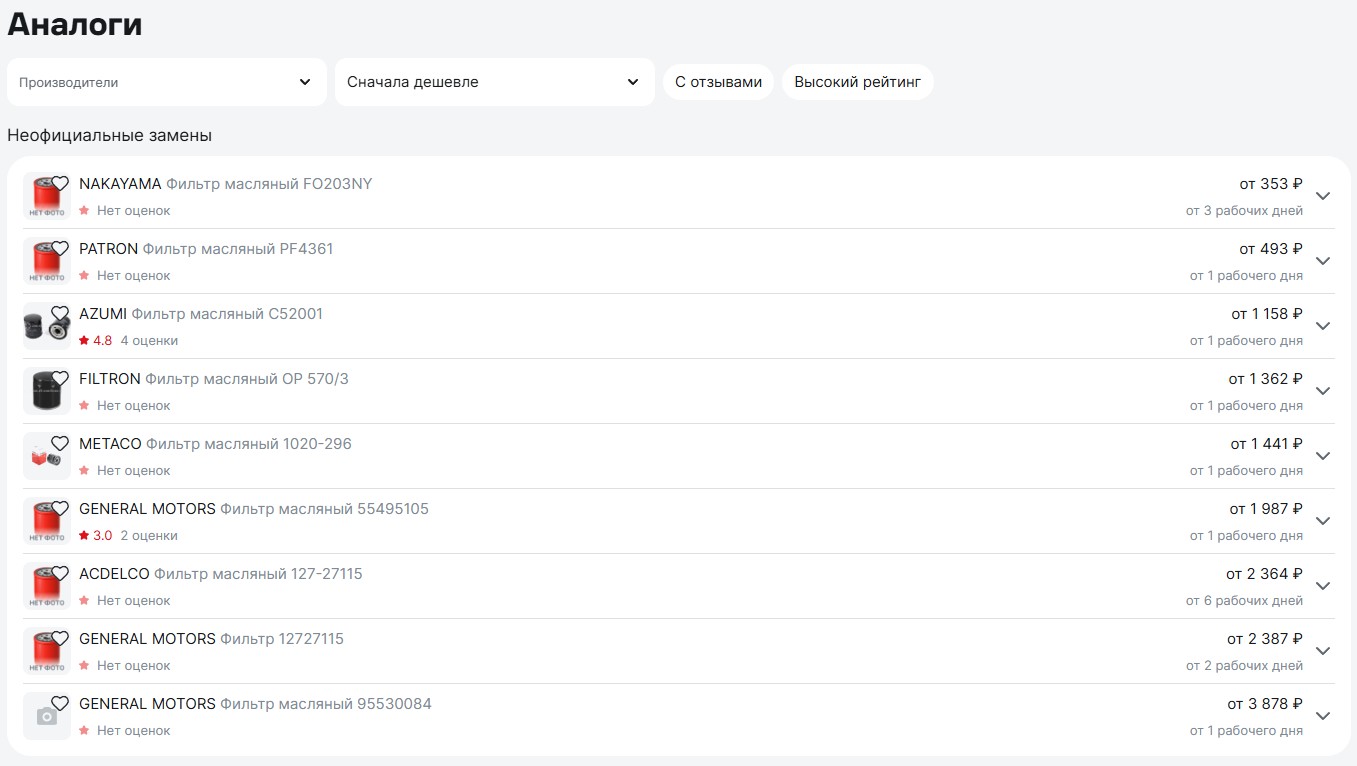Favorite the PATRON PF4361 oil filter
This screenshot has width=1357, height=766.
[60, 248]
